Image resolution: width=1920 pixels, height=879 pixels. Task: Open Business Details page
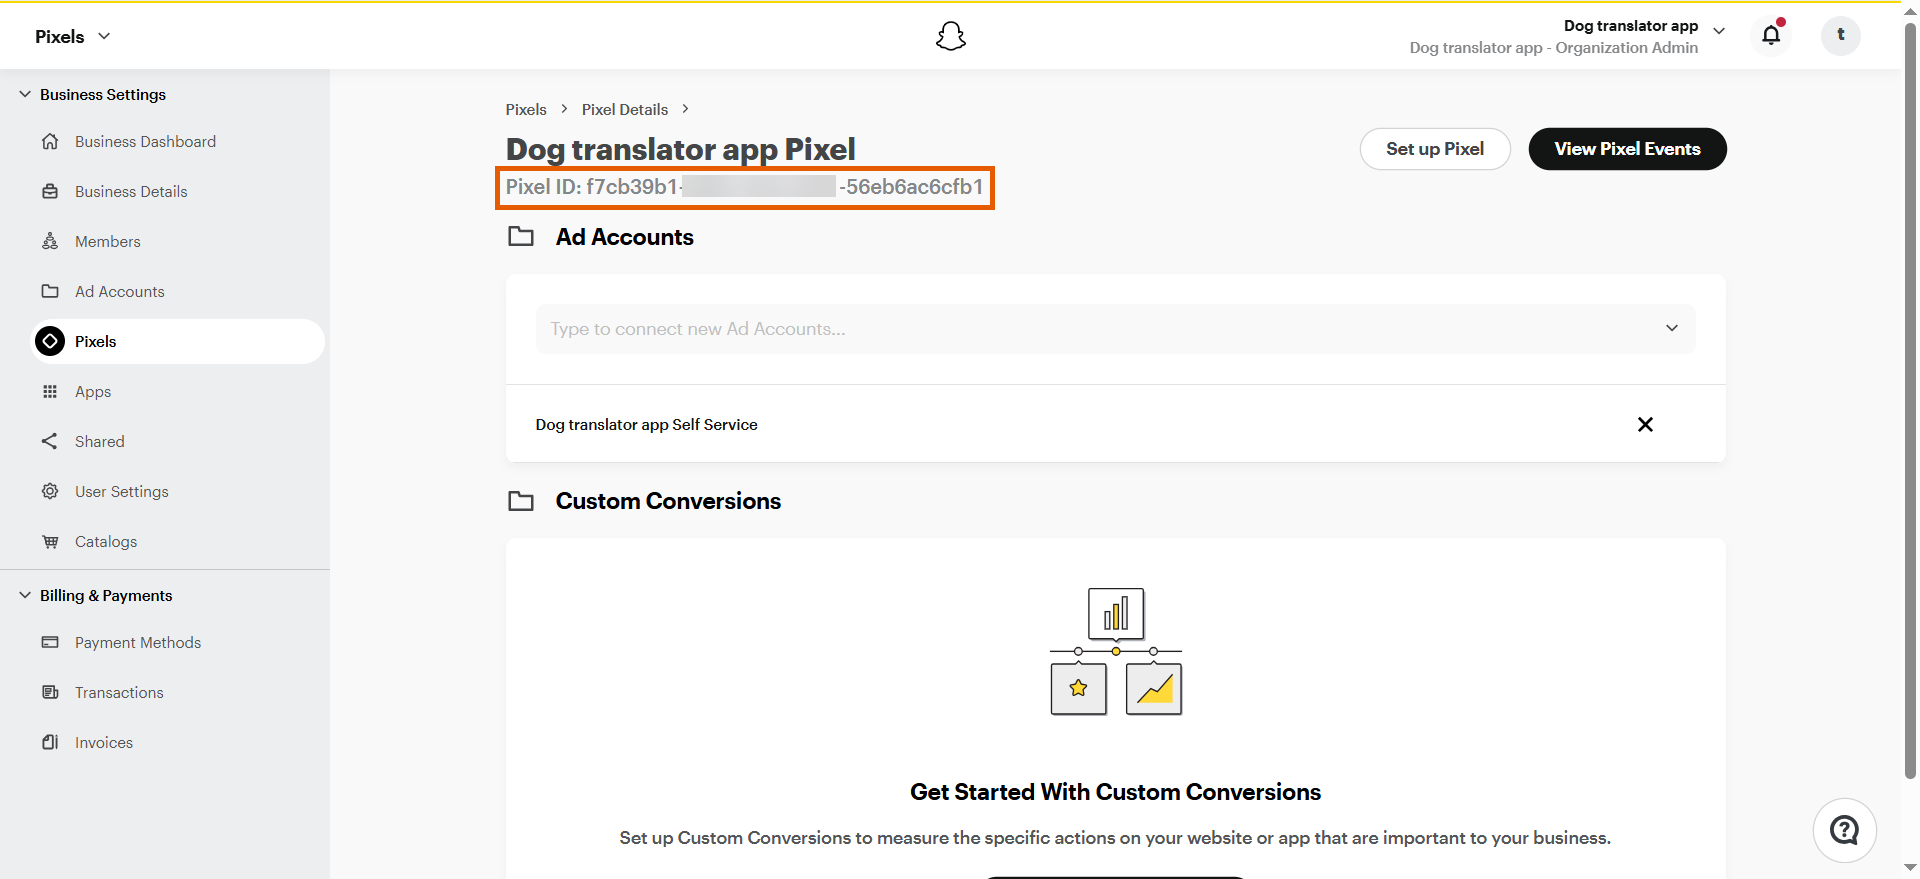click(x=131, y=191)
